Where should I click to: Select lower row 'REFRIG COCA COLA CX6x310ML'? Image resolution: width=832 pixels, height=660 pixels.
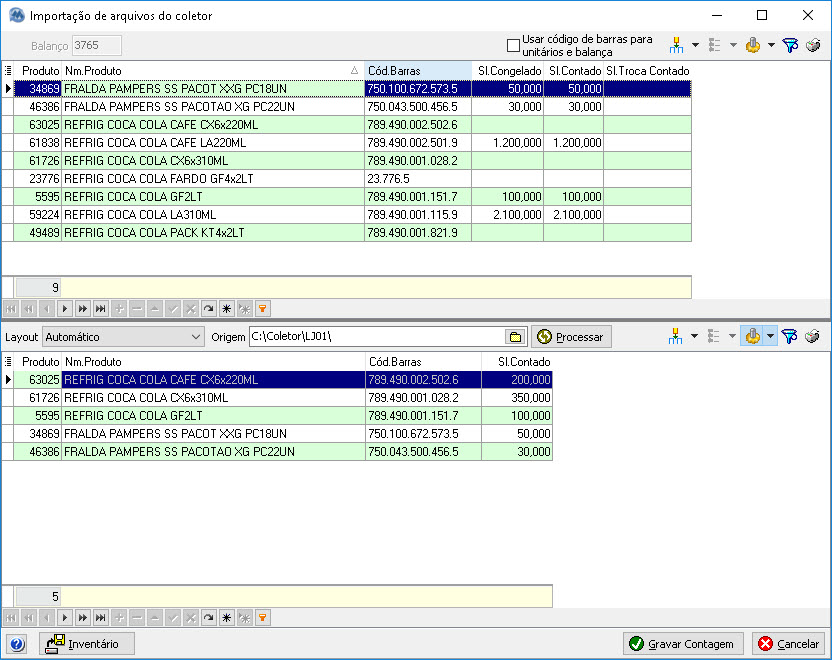(283, 398)
